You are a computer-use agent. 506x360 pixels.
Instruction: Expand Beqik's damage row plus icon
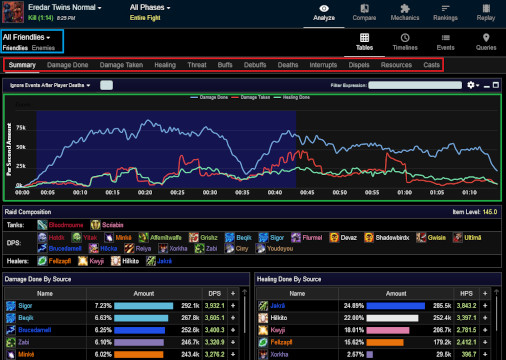(x=233, y=318)
